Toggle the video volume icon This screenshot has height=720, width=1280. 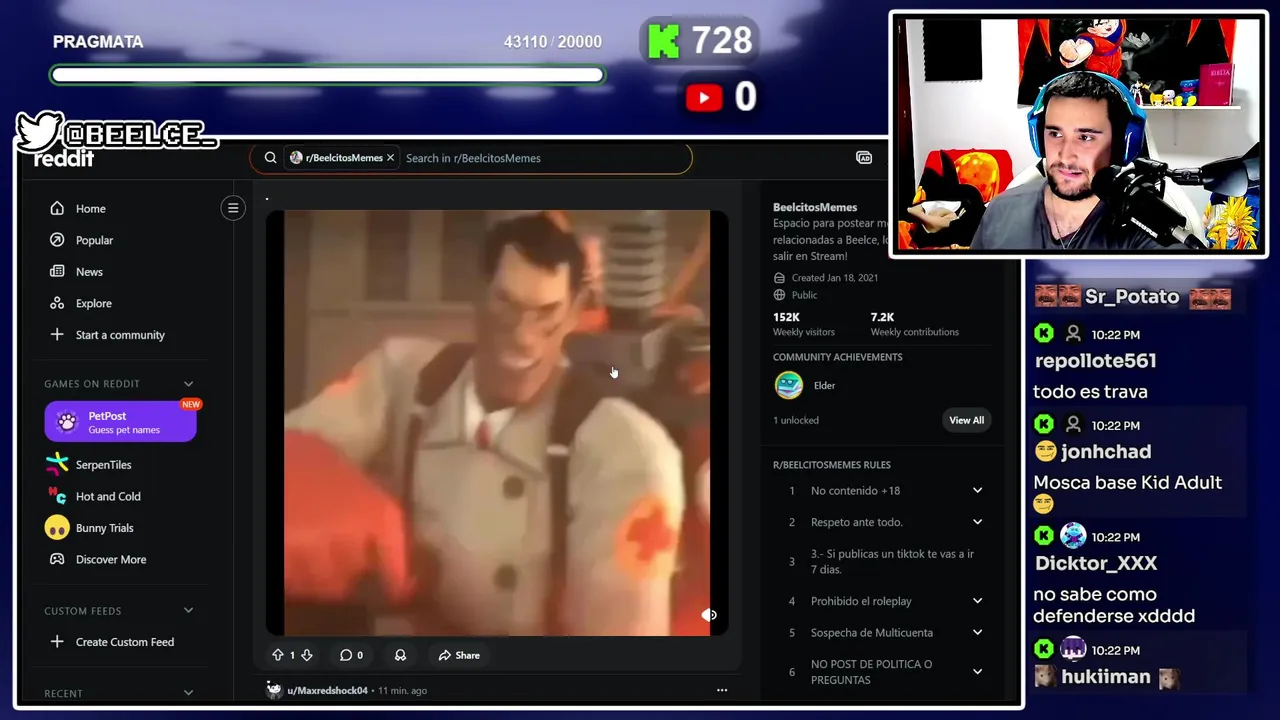coord(709,615)
